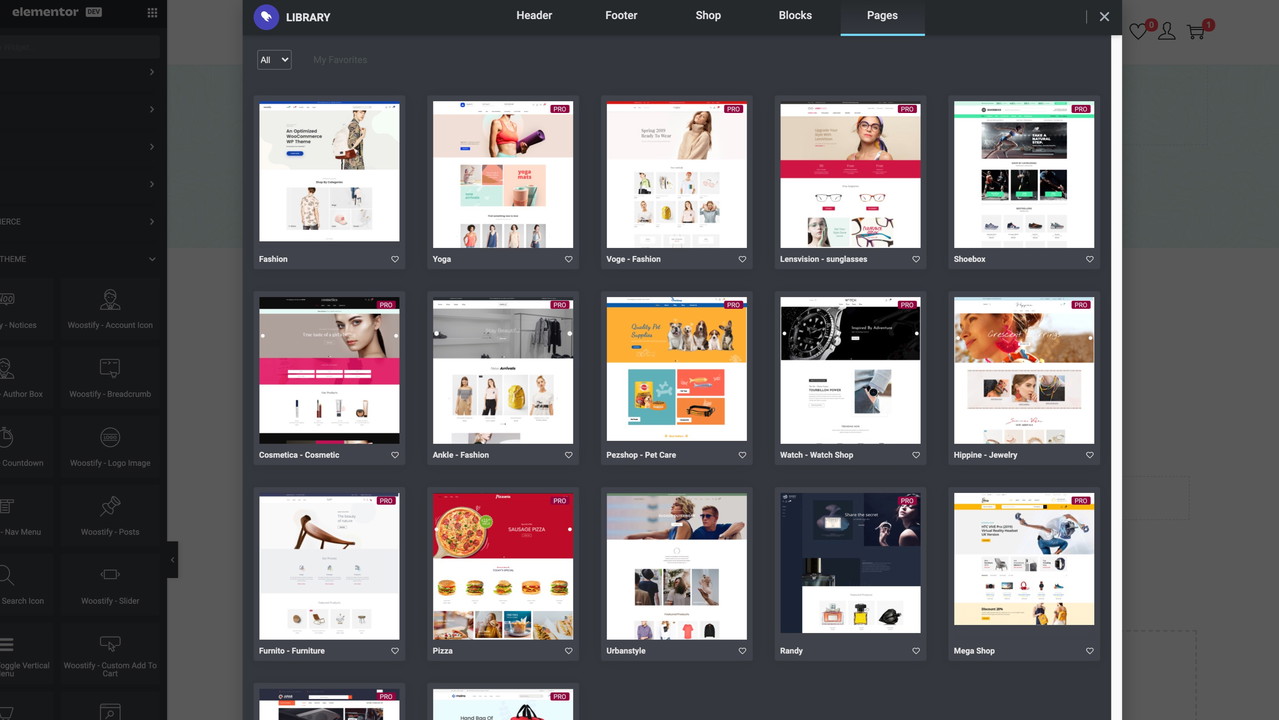Select the Woostify - Account Icon widget
The height and width of the screenshot is (720, 1279).
110,308
